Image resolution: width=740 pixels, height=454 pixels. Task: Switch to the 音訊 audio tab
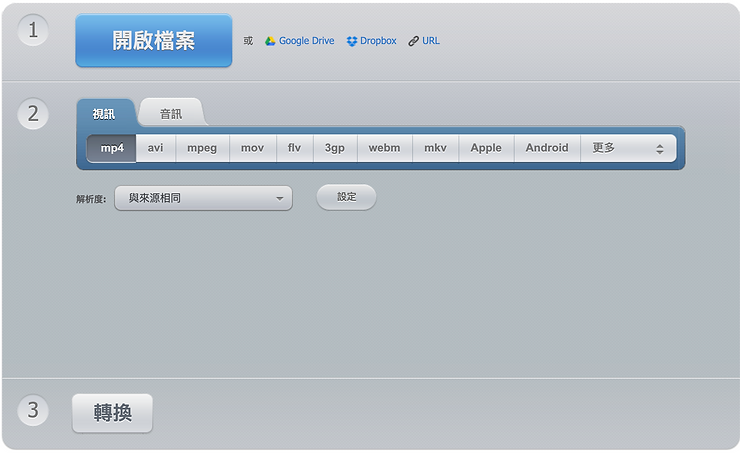(x=171, y=114)
